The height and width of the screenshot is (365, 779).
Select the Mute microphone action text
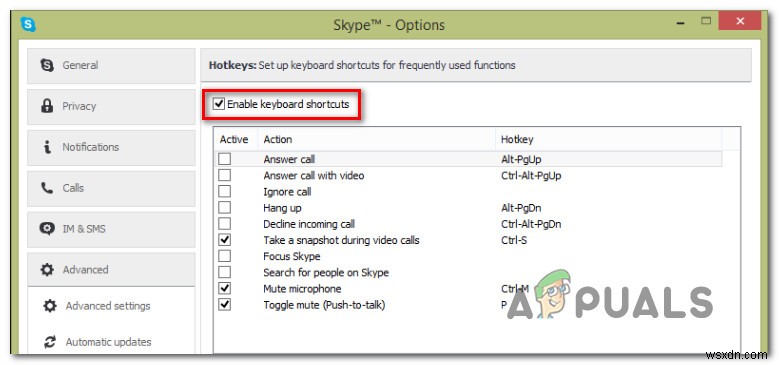302,289
